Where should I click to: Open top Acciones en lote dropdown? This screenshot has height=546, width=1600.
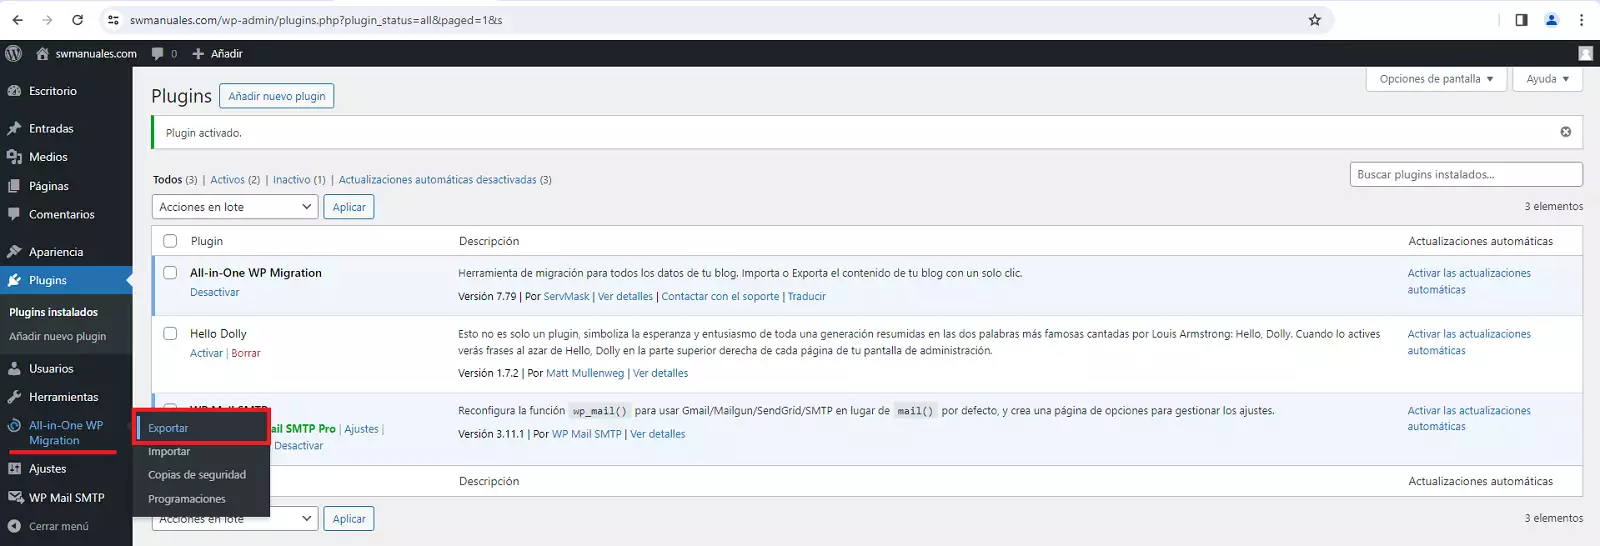235,207
